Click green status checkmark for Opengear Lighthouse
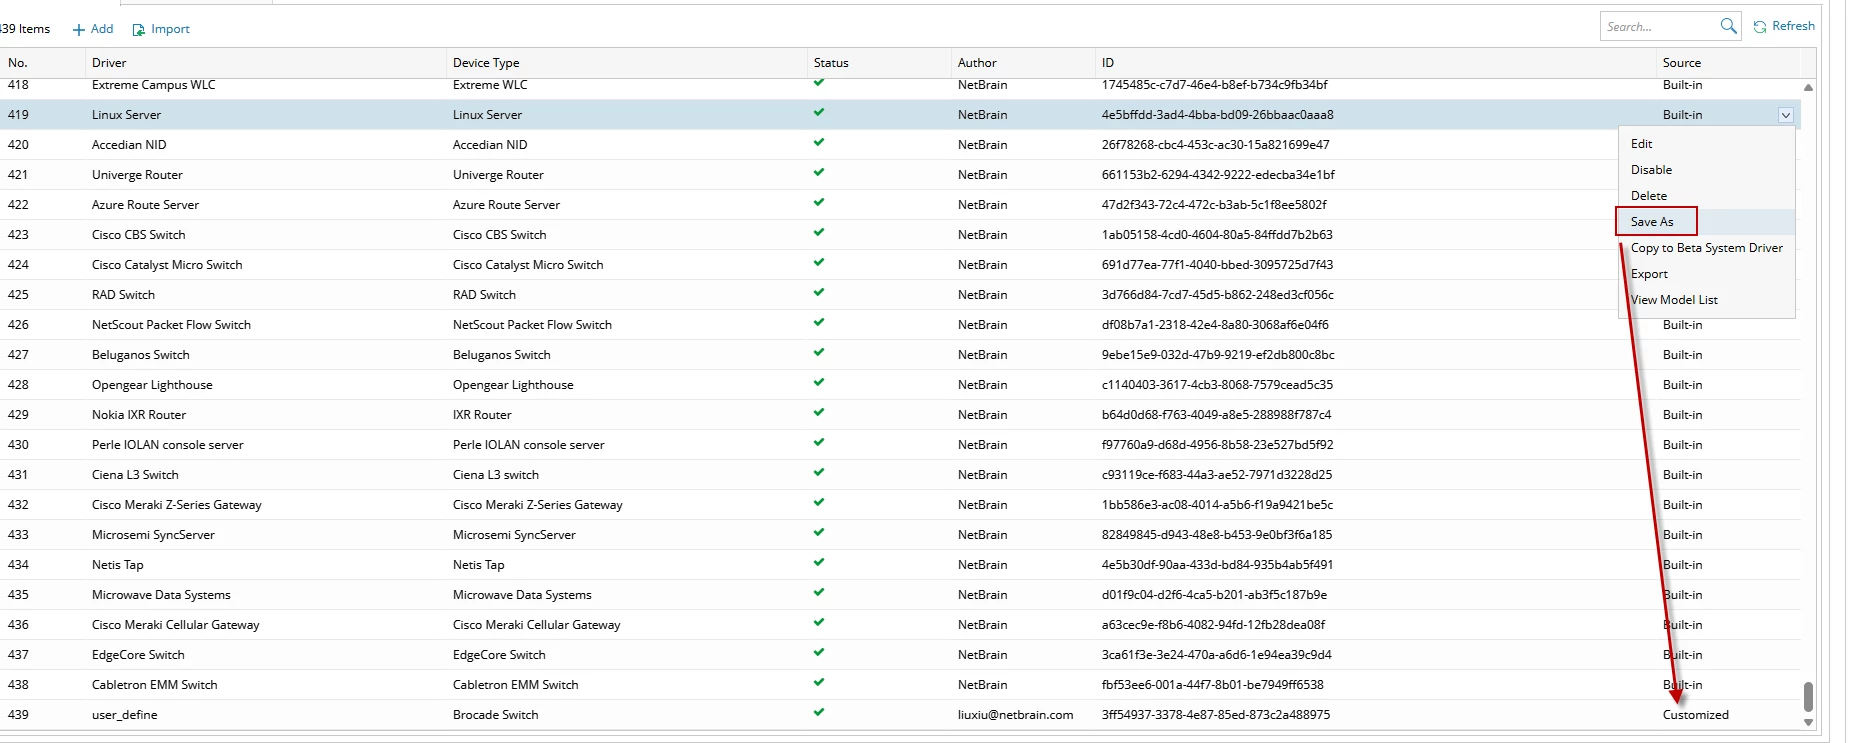 tap(819, 383)
